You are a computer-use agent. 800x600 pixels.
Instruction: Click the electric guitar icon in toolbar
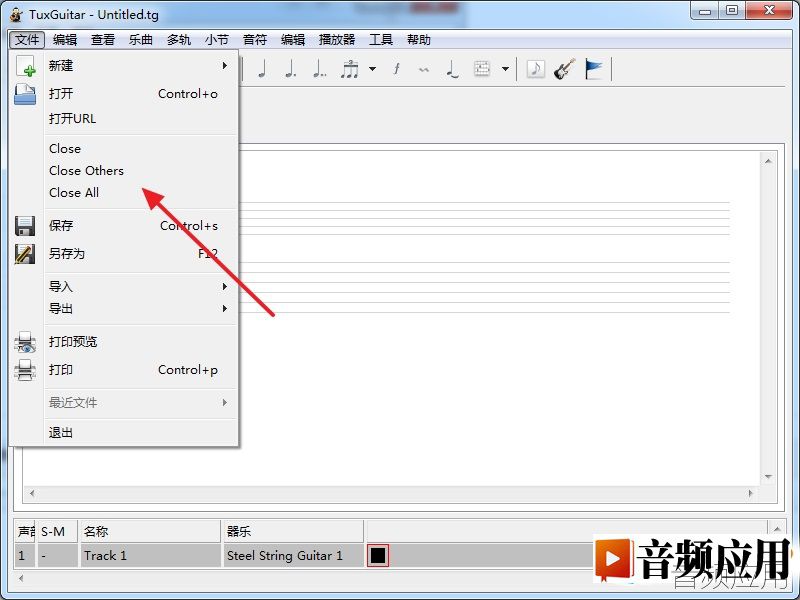(x=564, y=69)
